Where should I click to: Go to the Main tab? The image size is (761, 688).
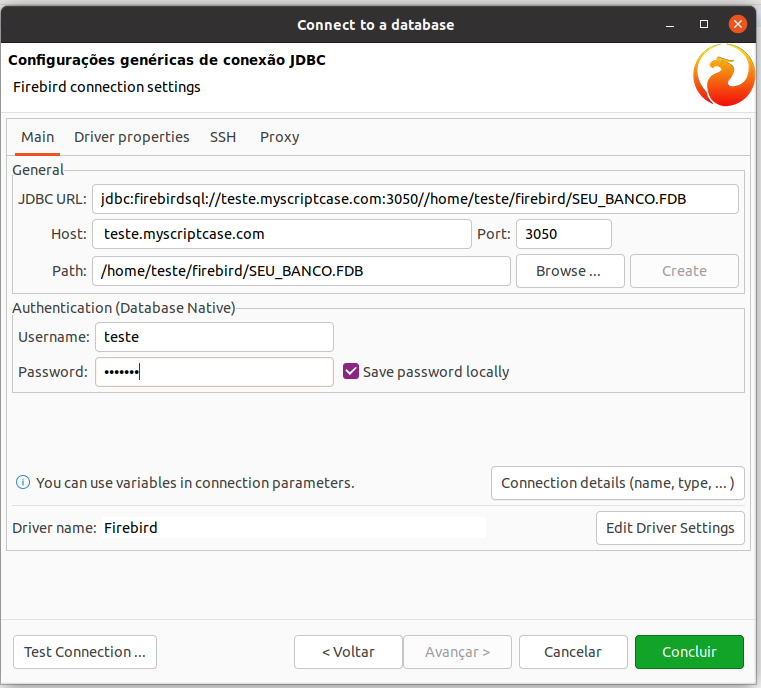pyautogui.click(x=37, y=137)
